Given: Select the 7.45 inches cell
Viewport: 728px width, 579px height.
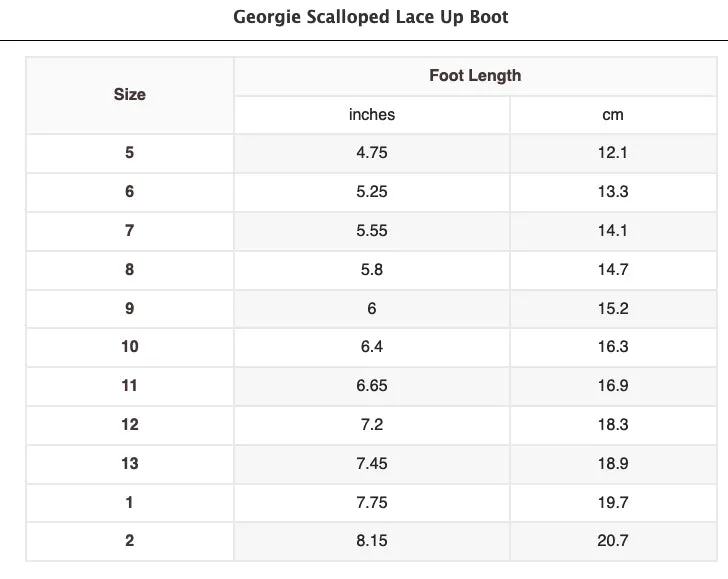Looking at the screenshot, I should pyautogui.click(x=372, y=464).
